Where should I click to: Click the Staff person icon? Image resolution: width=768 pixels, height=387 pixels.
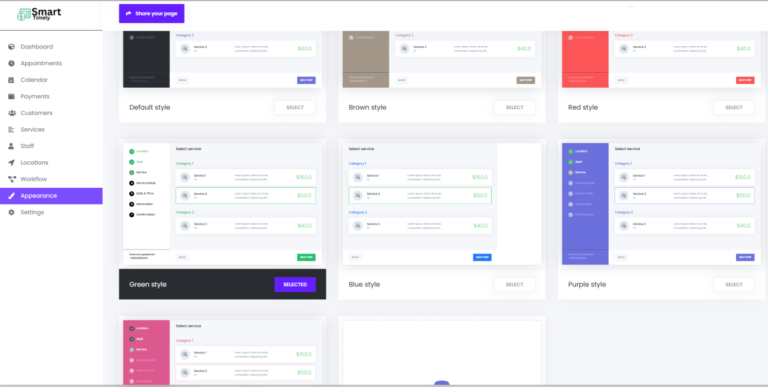(11, 146)
